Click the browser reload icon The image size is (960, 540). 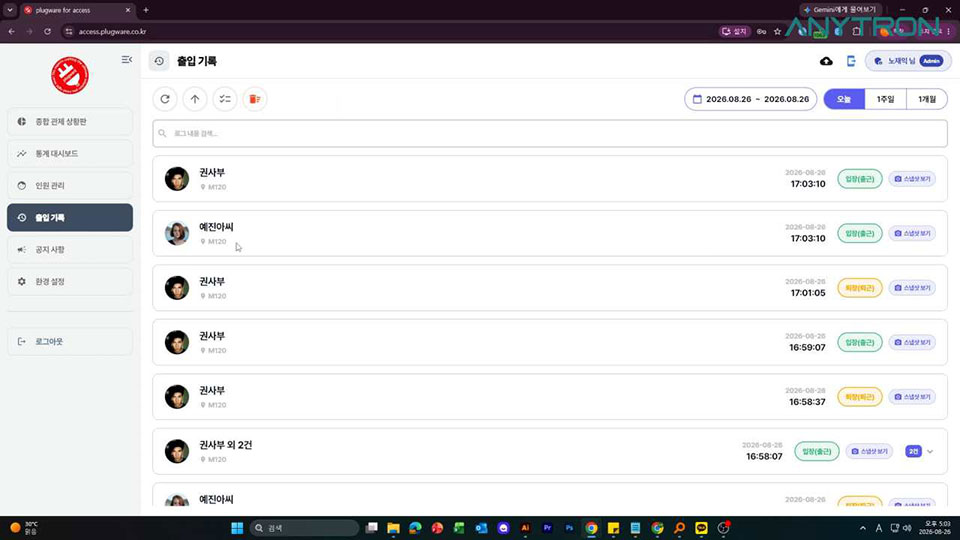coord(47,31)
